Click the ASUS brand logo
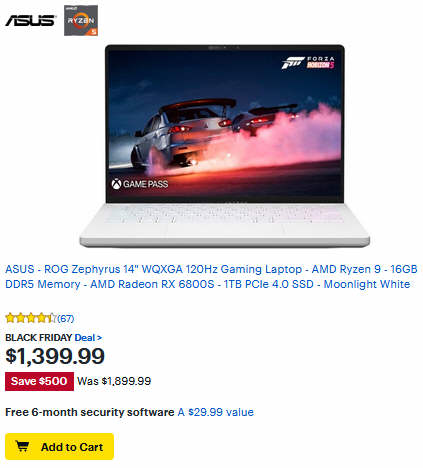This screenshot has width=423, height=468. 30,21
